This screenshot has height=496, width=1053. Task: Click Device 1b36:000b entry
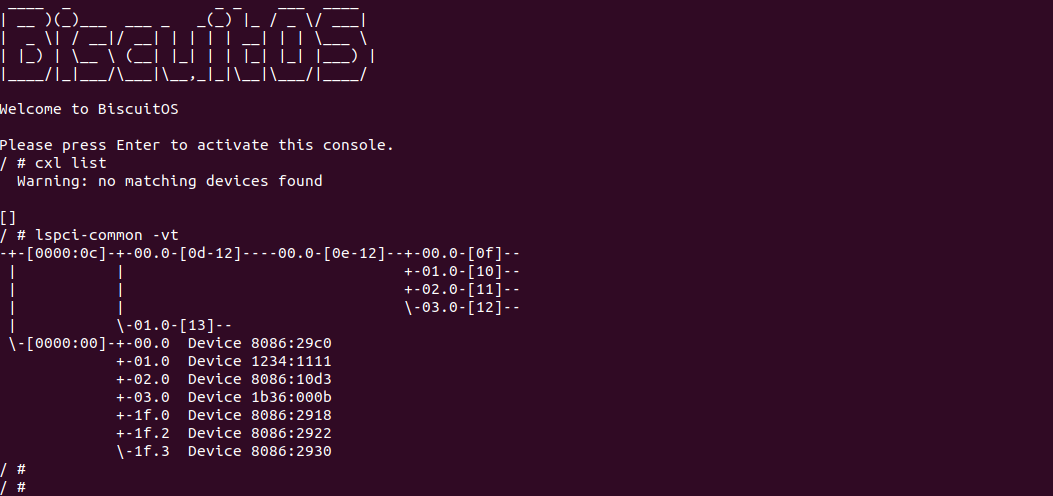tap(259, 397)
